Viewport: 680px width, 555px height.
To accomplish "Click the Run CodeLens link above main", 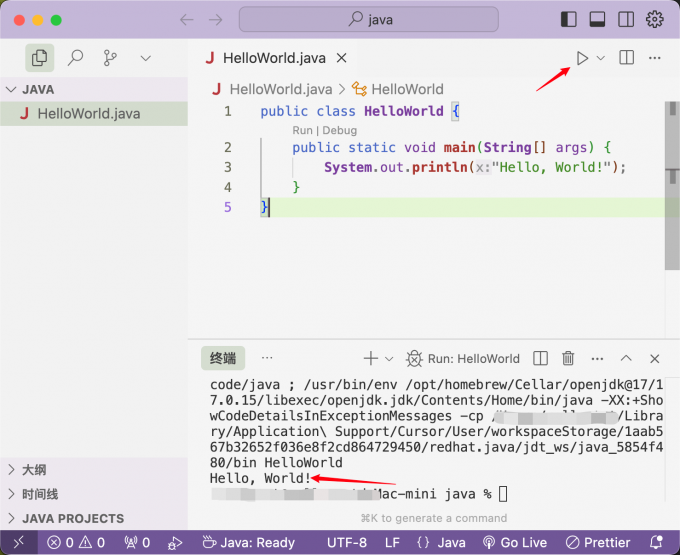I will tap(302, 130).
